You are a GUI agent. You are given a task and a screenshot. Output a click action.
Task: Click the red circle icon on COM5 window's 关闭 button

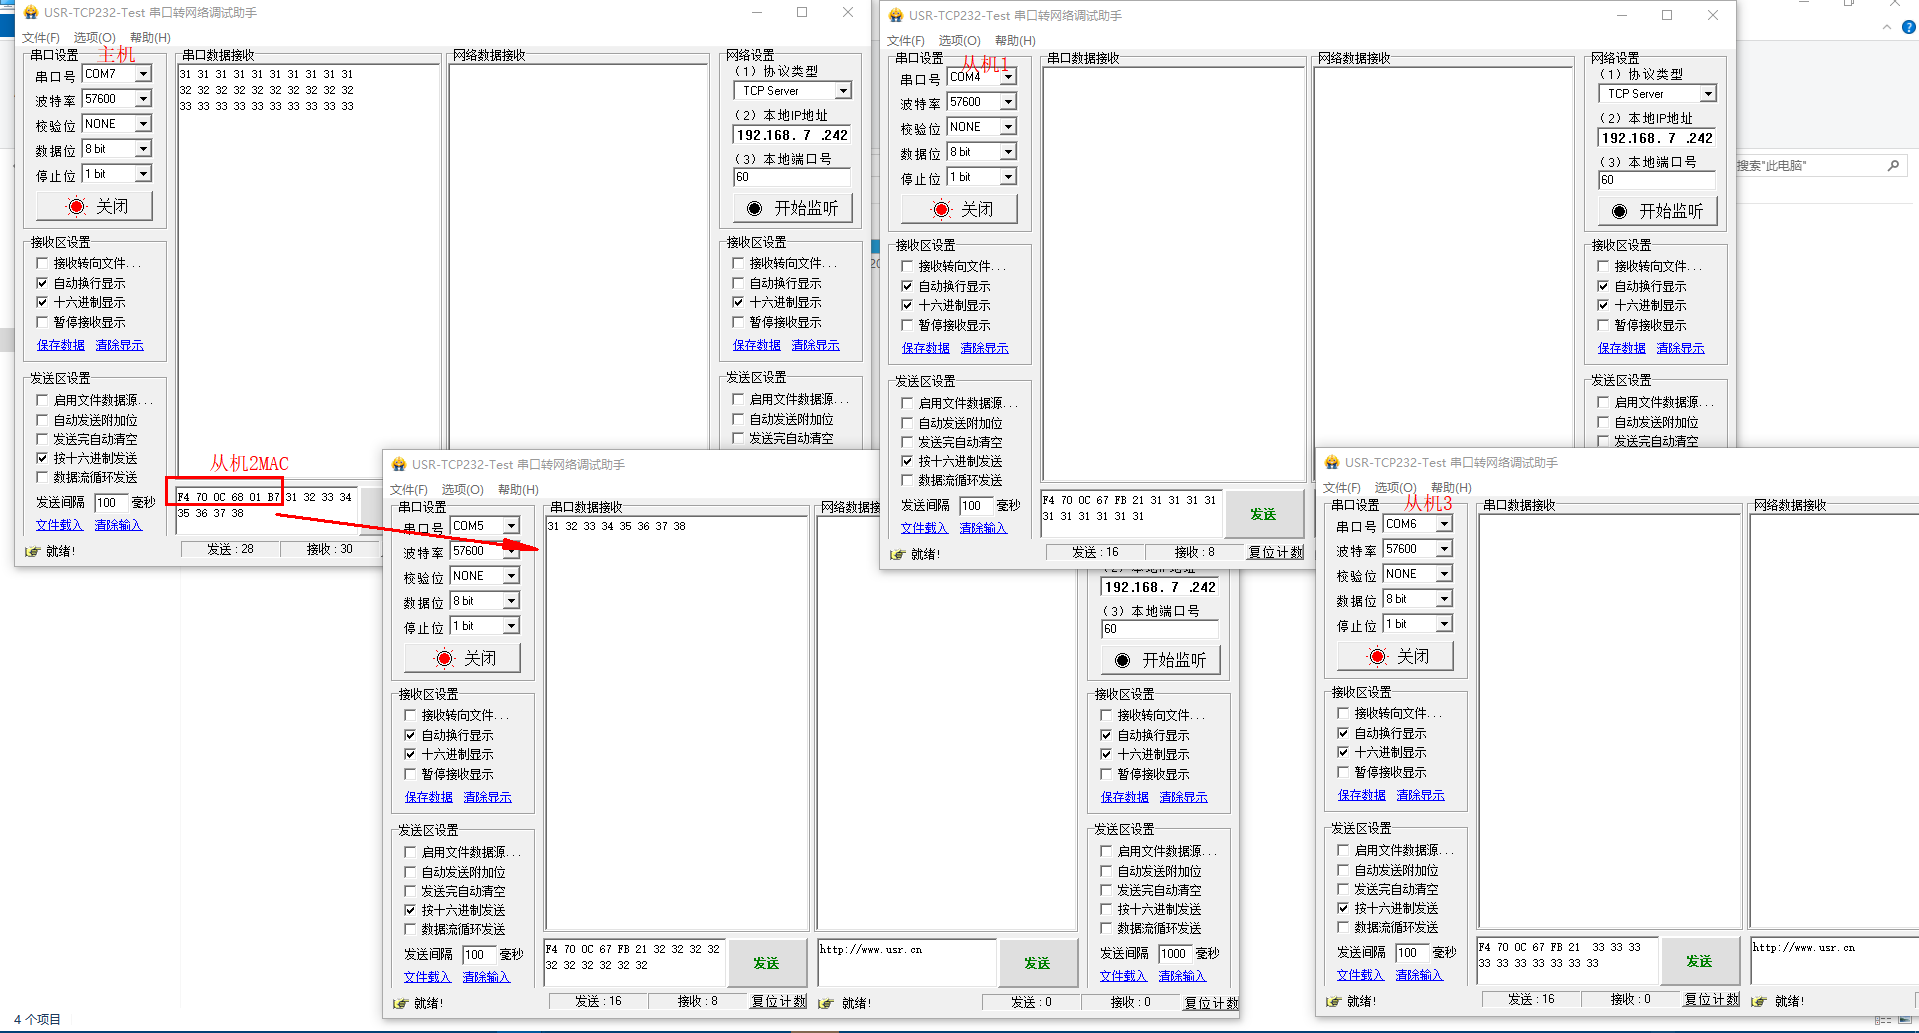444,658
